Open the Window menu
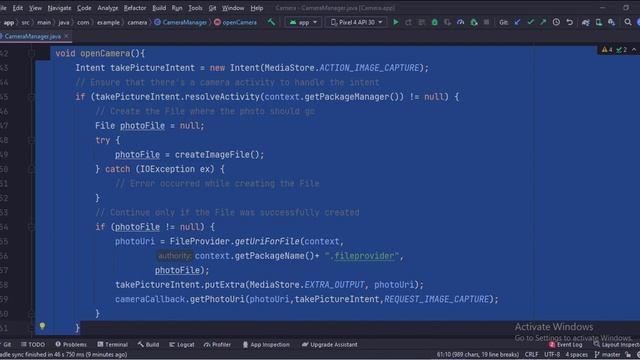Screen dimensions: 640x360 click(x=233, y=8)
